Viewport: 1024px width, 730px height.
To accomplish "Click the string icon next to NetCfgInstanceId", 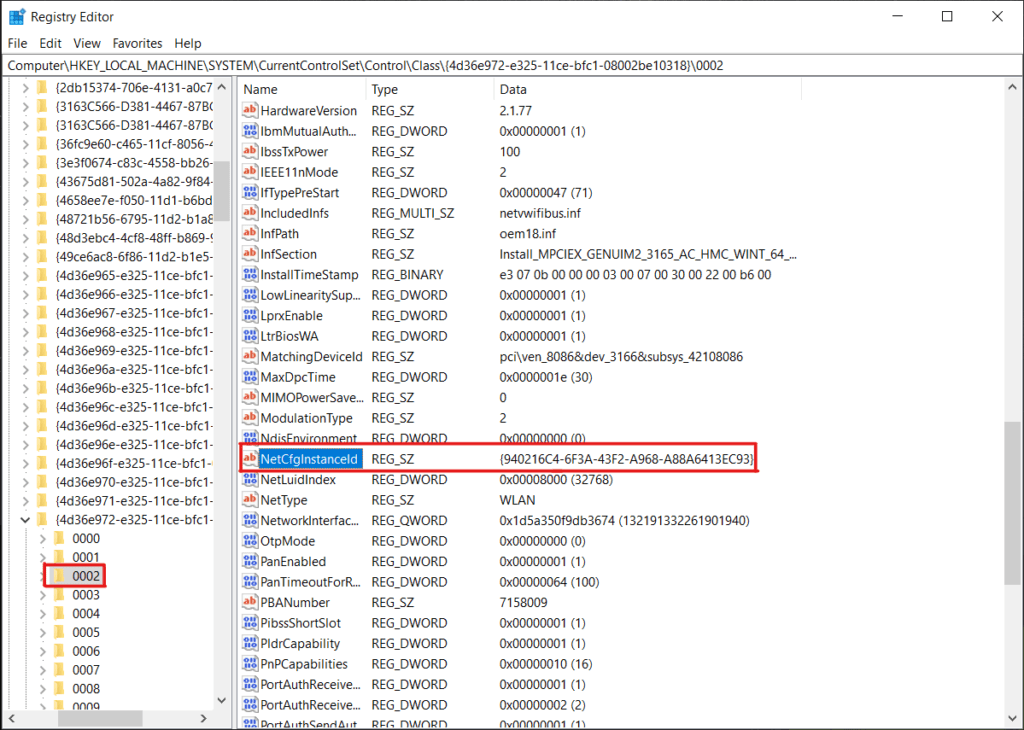I will pos(249,458).
